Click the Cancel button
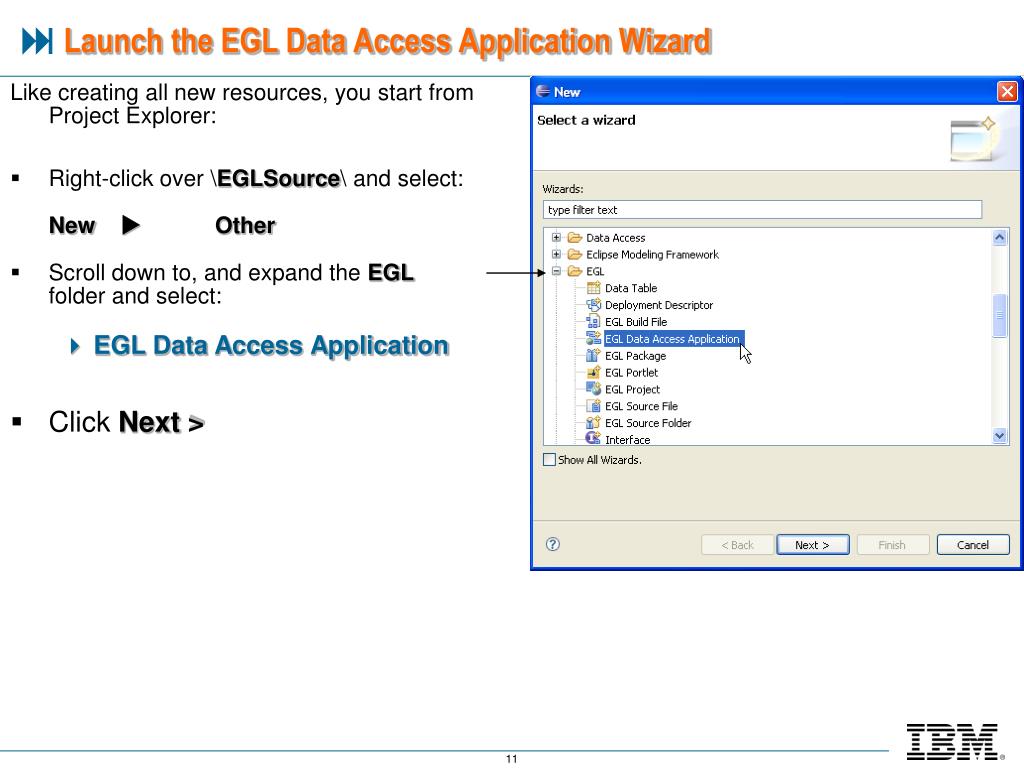1024x768 pixels. 973,545
